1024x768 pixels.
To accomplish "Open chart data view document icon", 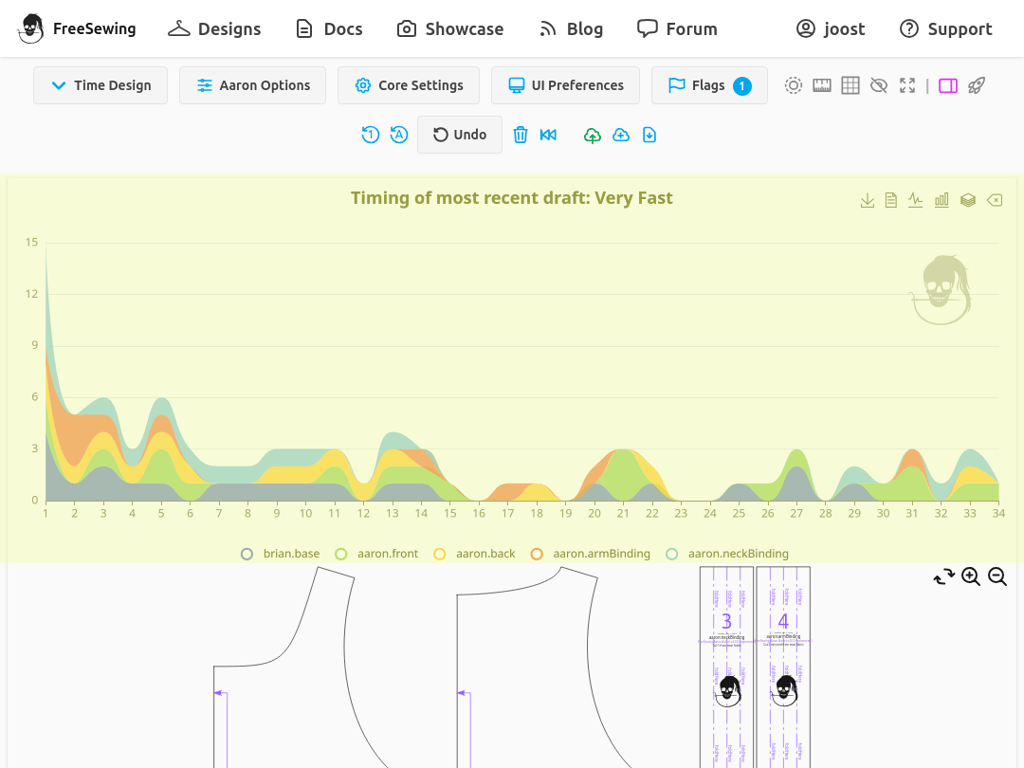I will [x=891, y=200].
